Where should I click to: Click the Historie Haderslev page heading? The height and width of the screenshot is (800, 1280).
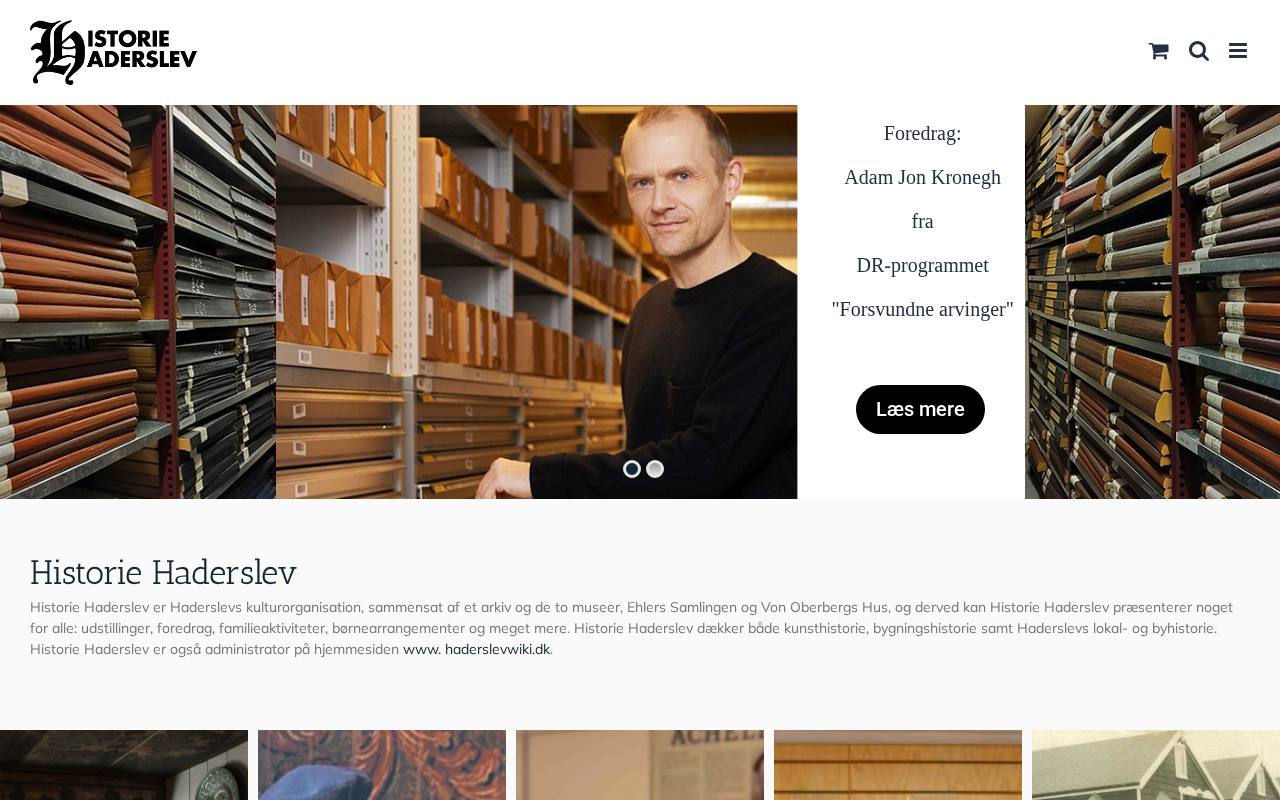click(163, 573)
